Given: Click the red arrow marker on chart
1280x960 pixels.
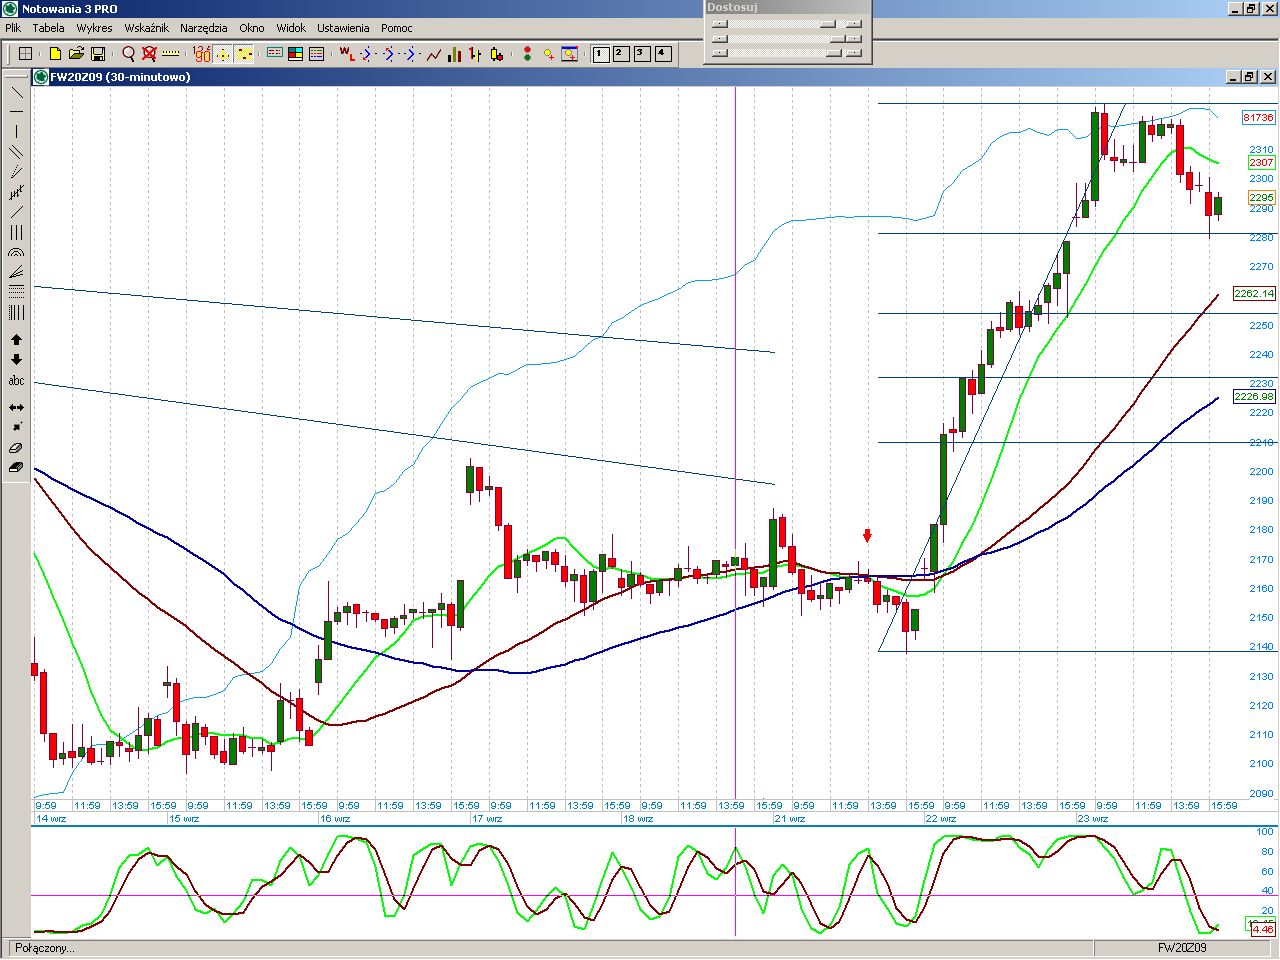Looking at the screenshot, I should pyautogui.click(x=867, y=536).
